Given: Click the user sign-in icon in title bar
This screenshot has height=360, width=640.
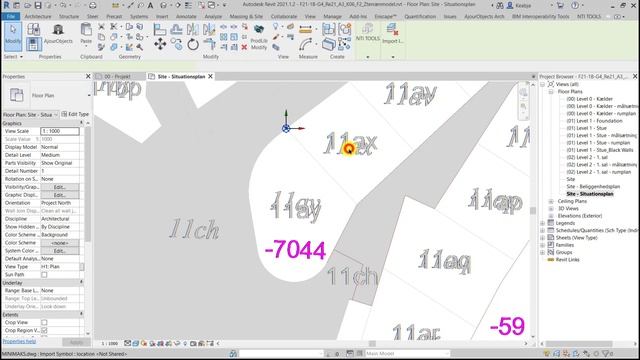Looking at the screenshot, I should (510, 6).
